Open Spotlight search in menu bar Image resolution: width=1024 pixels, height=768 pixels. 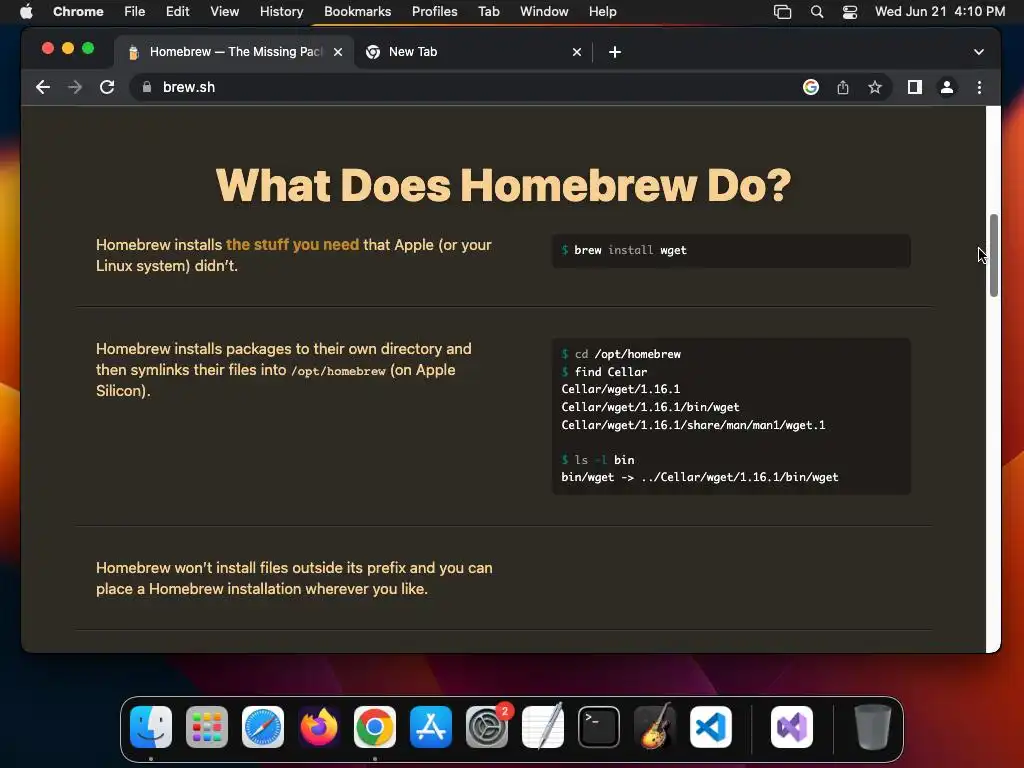point(816,12)
